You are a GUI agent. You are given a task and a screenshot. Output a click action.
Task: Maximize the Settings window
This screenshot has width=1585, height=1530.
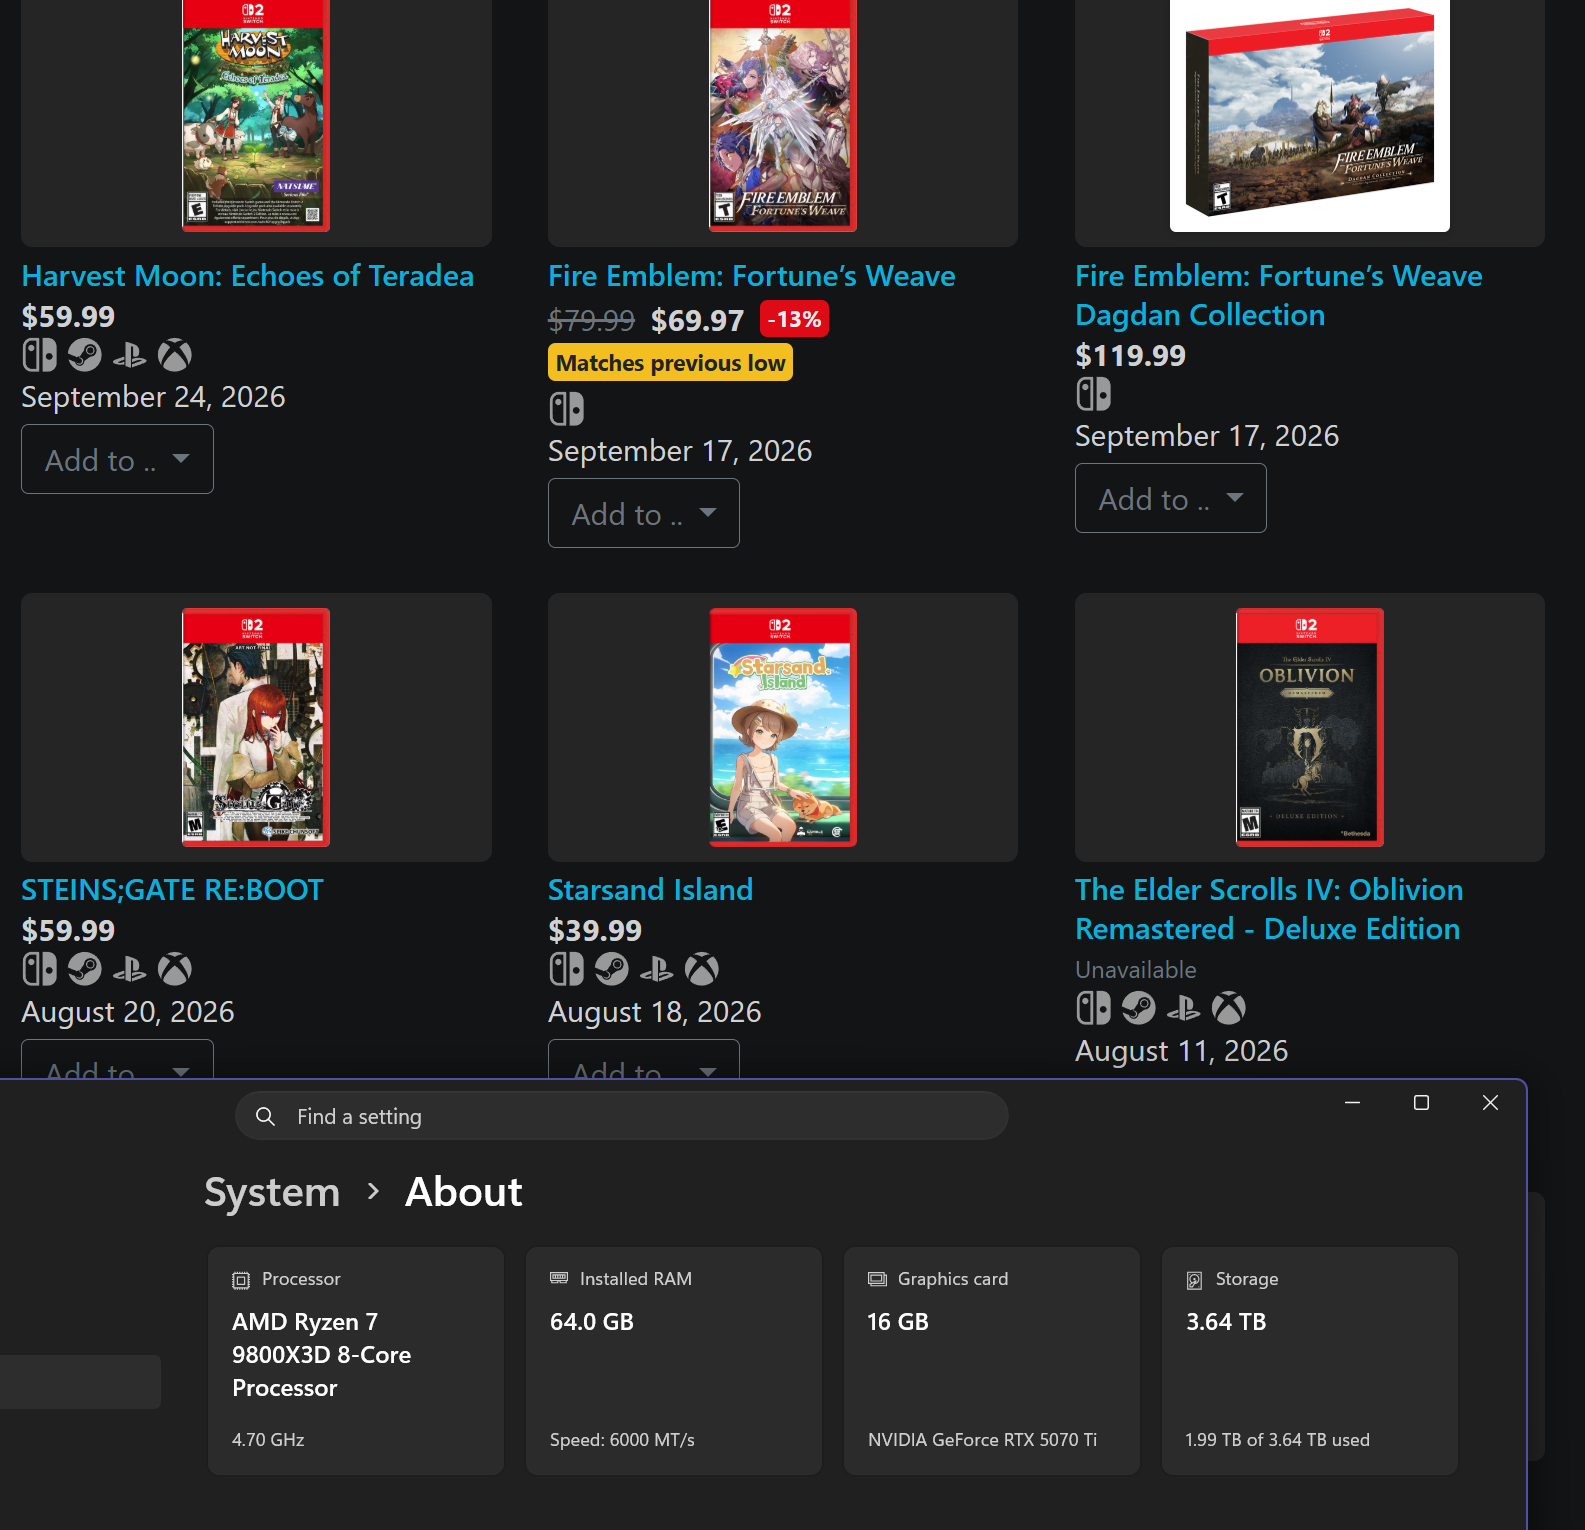1421,1102
